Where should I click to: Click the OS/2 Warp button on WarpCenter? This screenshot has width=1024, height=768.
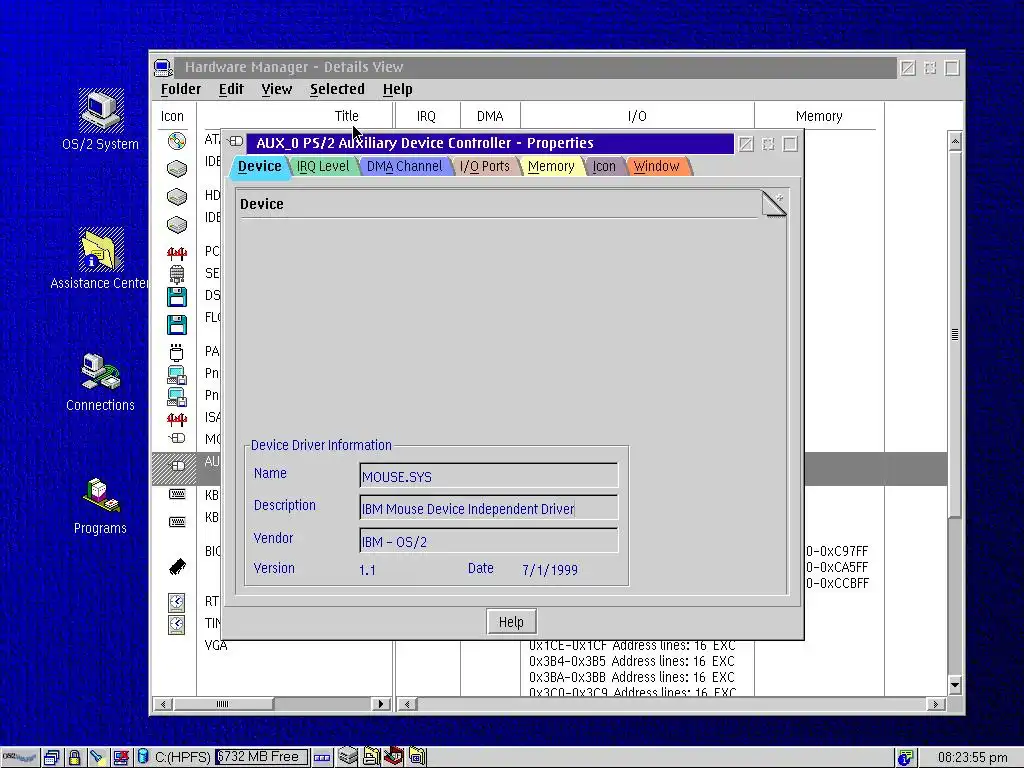20,758
